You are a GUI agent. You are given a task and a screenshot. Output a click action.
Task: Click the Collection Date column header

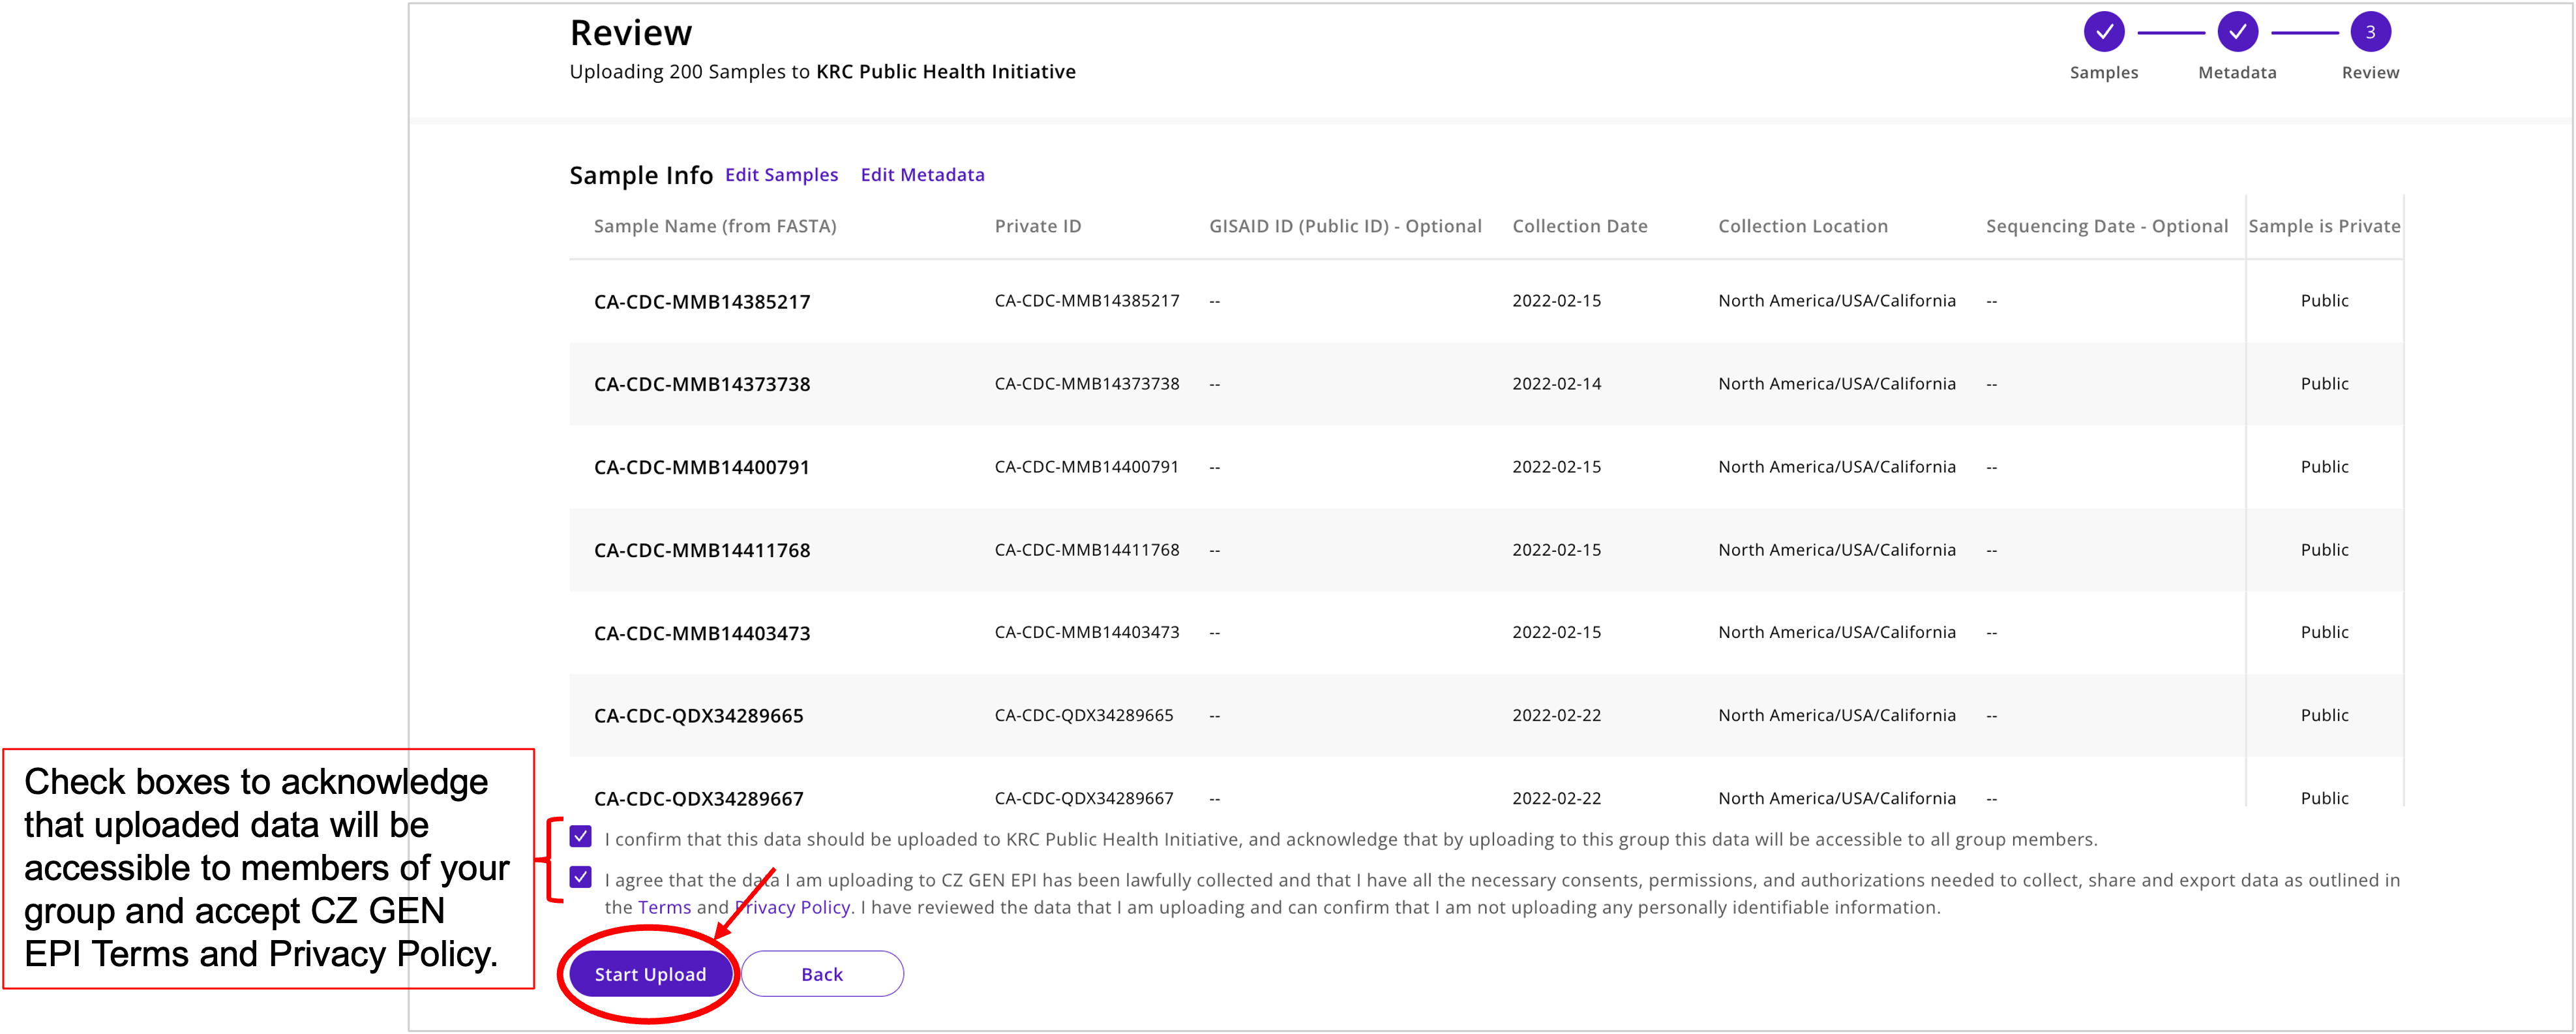pyautogui.click(x=1579, y=226)
